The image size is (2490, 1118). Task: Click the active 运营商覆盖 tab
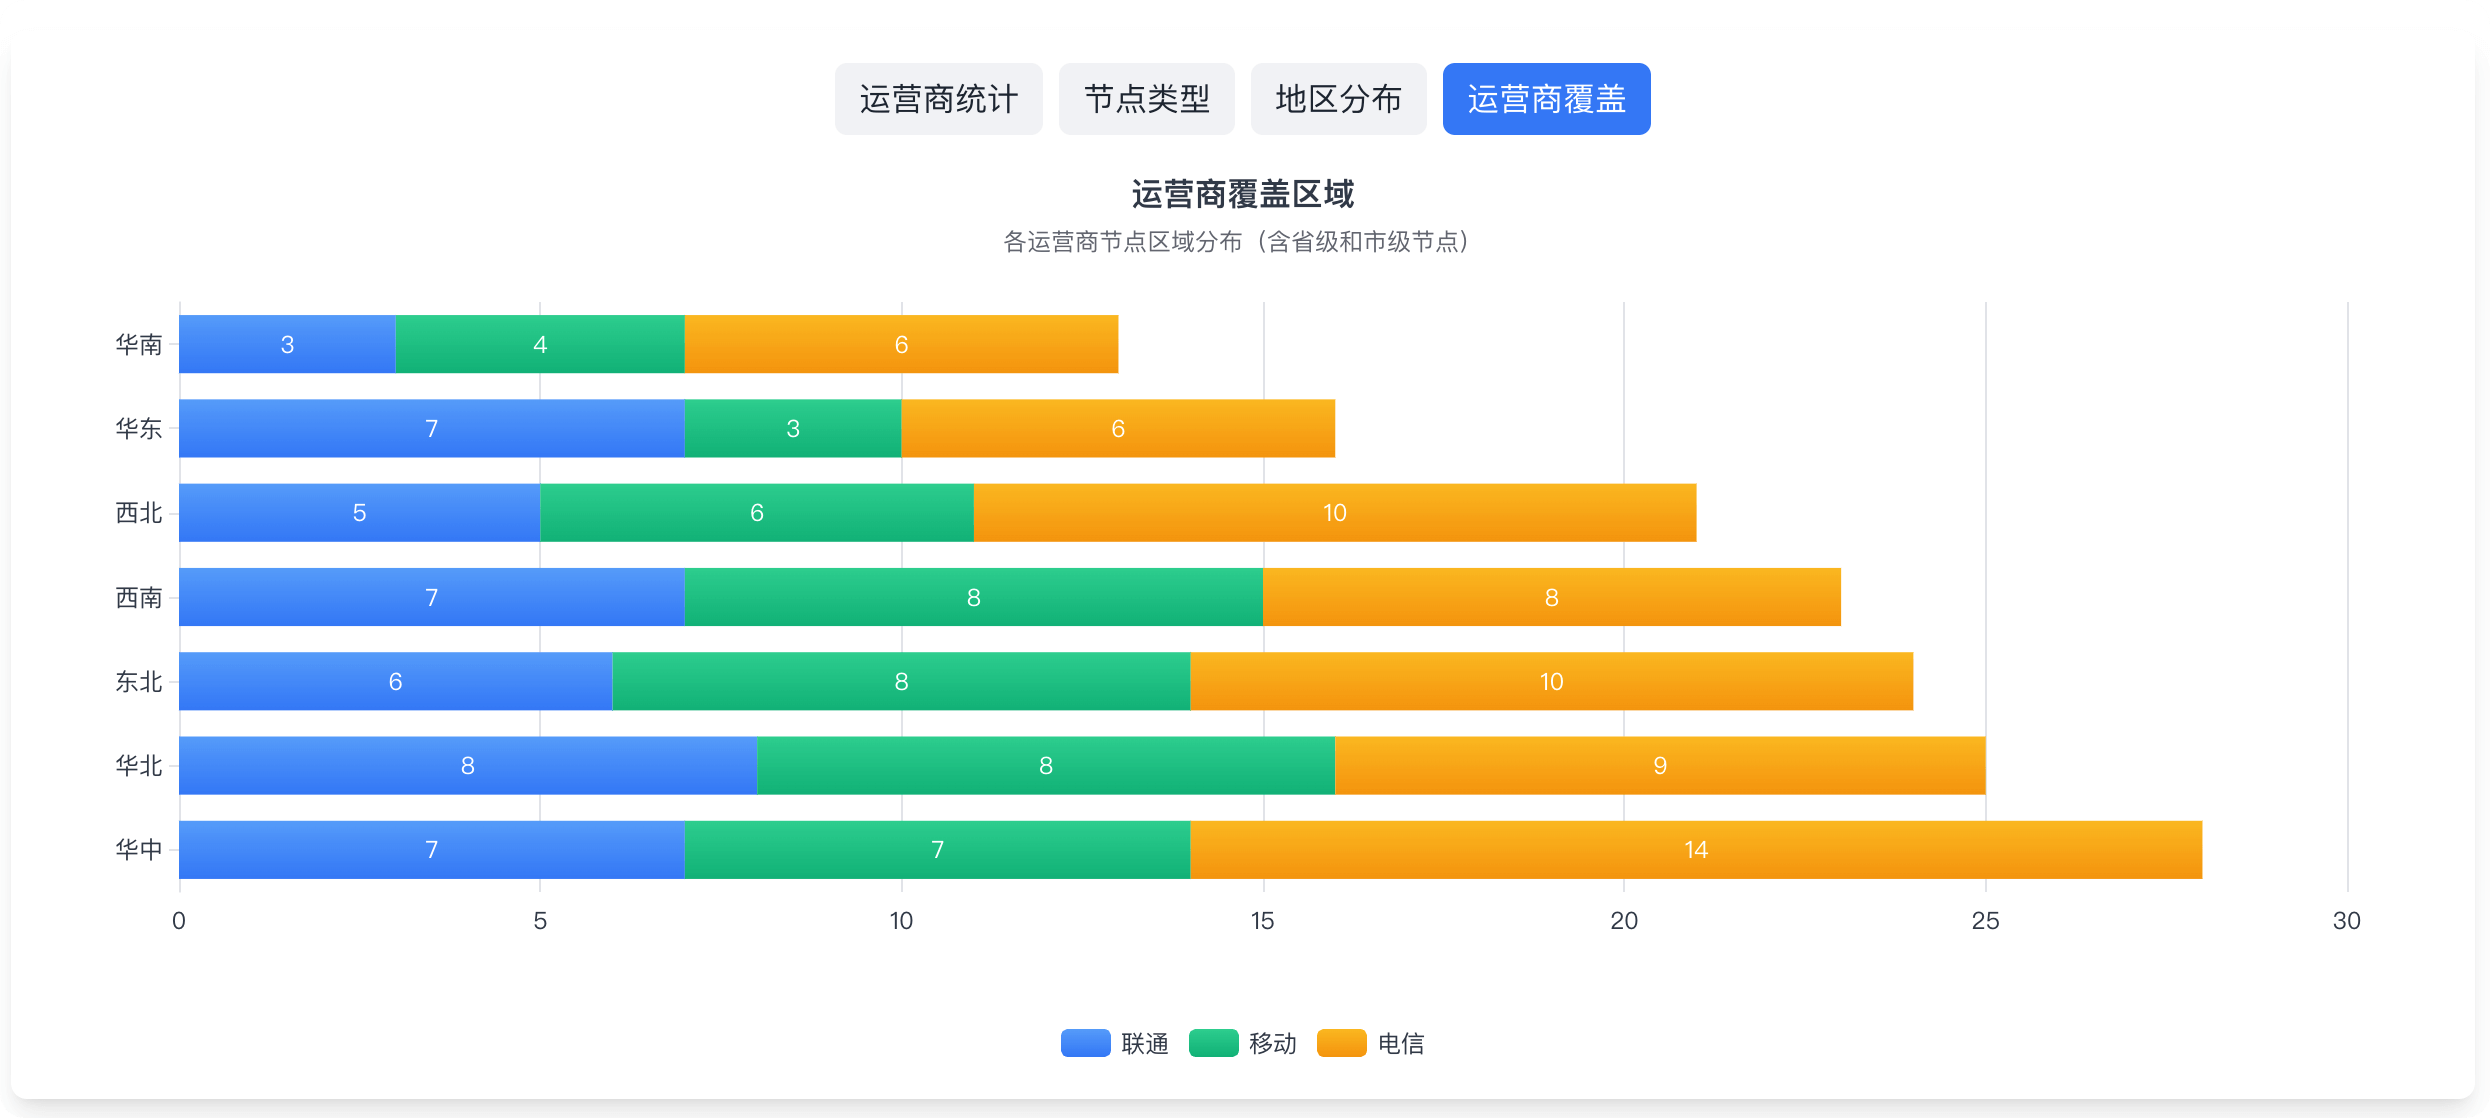pos(1546,99)
